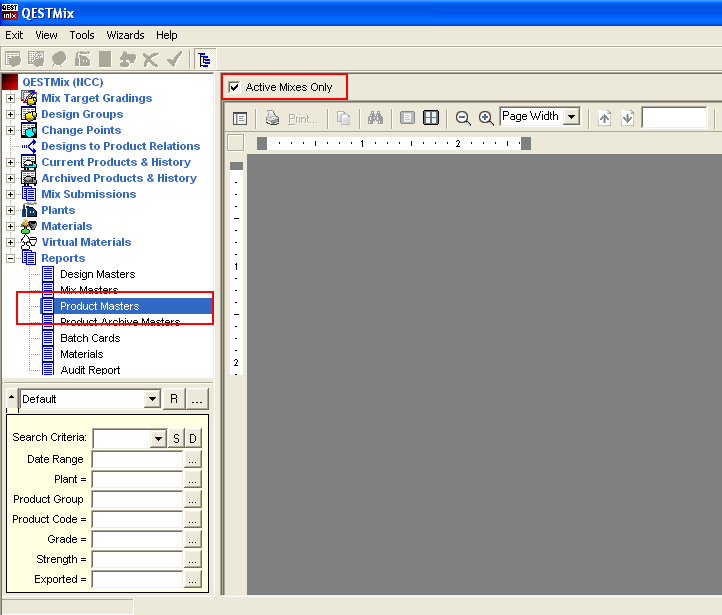Click the next page down-arrow icon
Screen dimensions: 722x615
click(x=627, y=118)
